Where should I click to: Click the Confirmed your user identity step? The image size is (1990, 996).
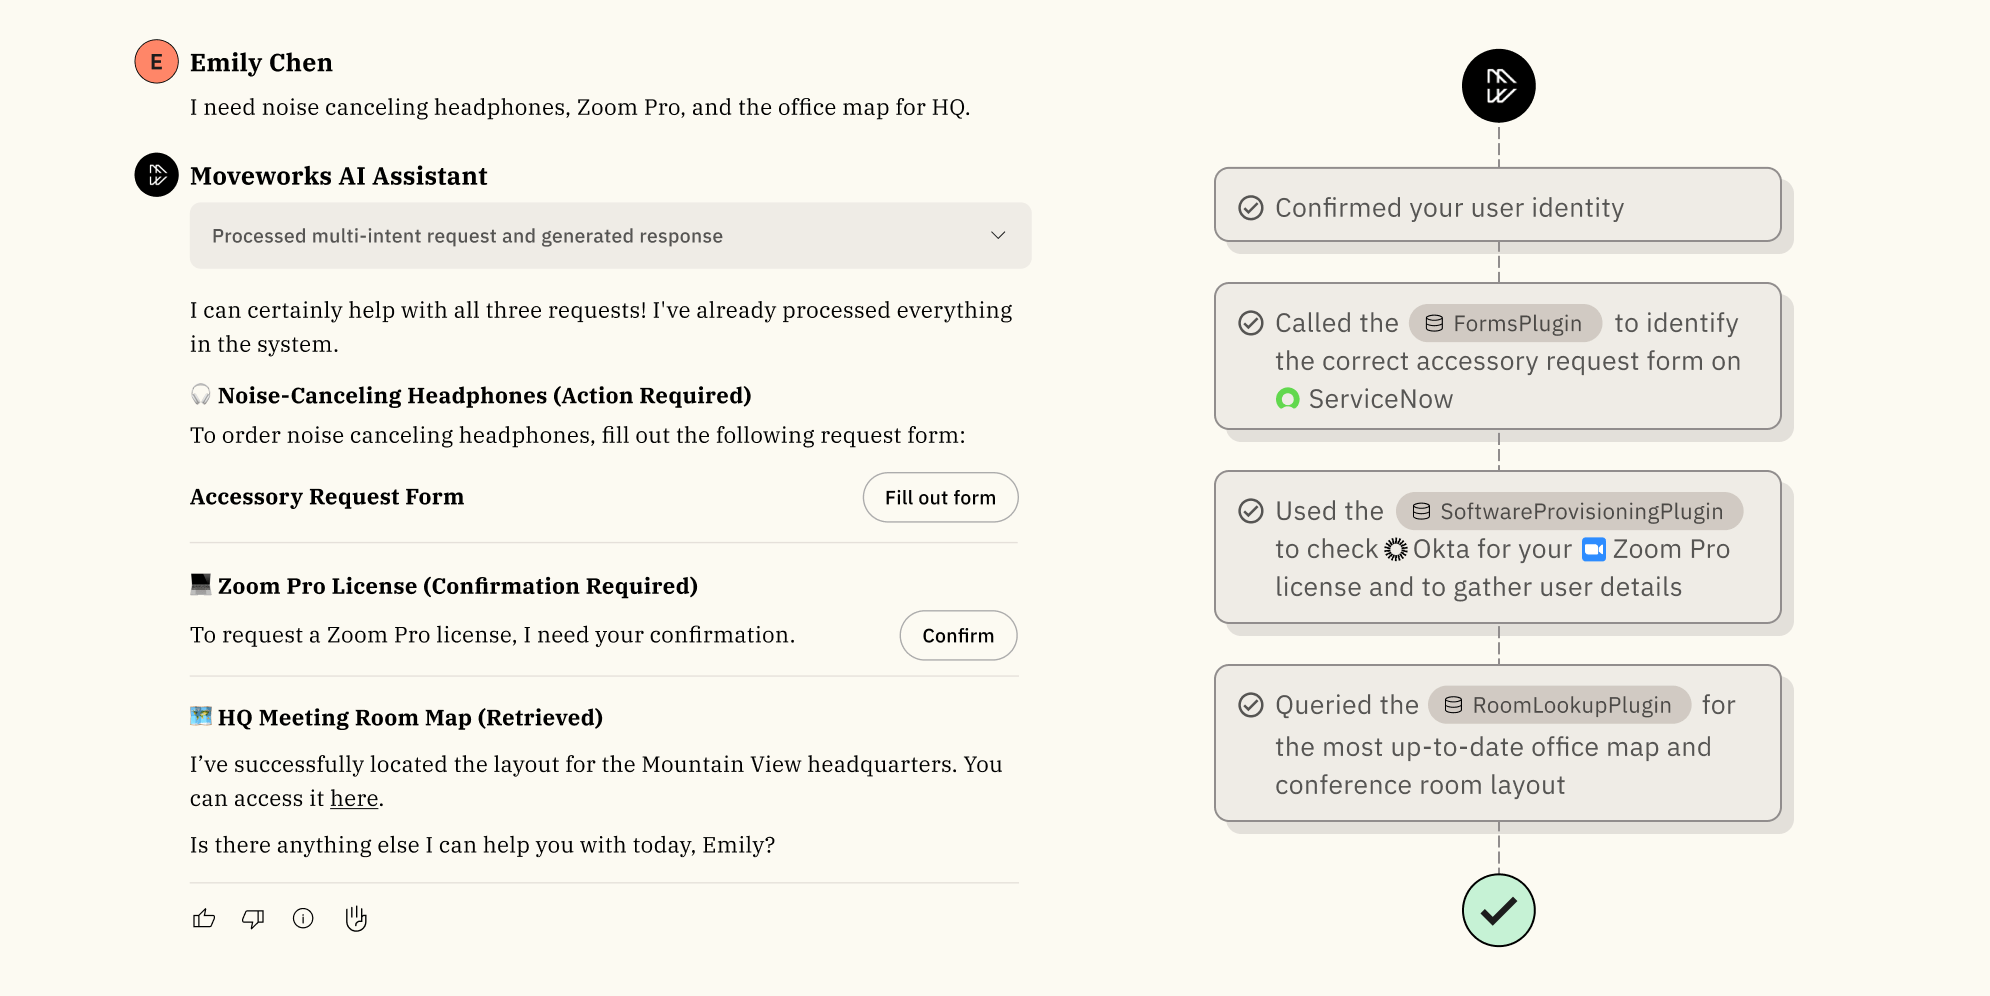tap(1498, 207)
